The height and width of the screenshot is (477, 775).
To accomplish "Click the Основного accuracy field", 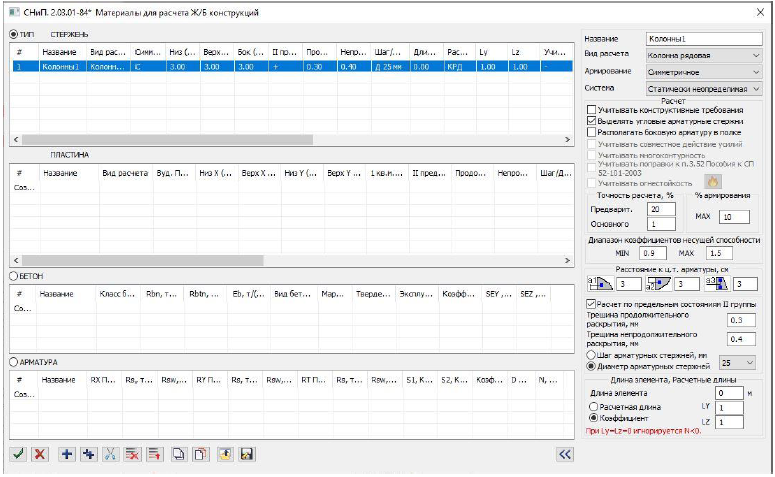I will pos(661,224).
